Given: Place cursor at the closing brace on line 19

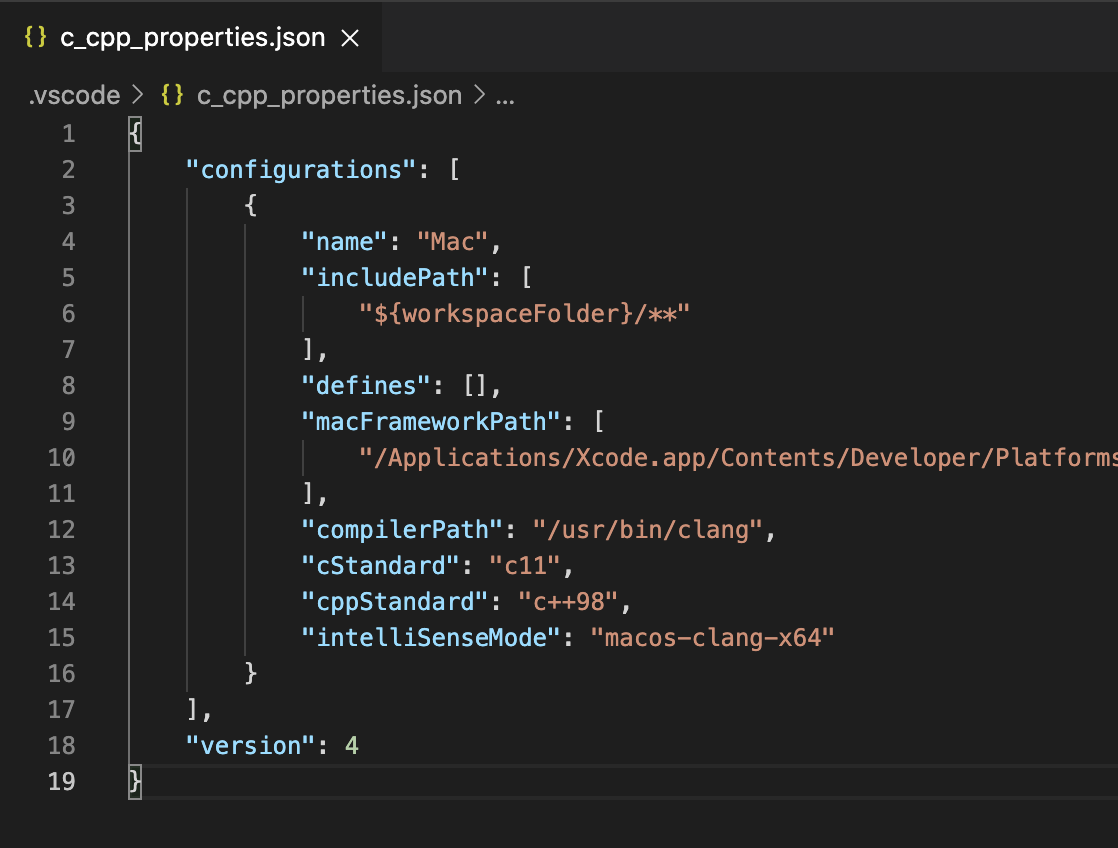Looking at the screenshot, I should click(x=133, y=781).
